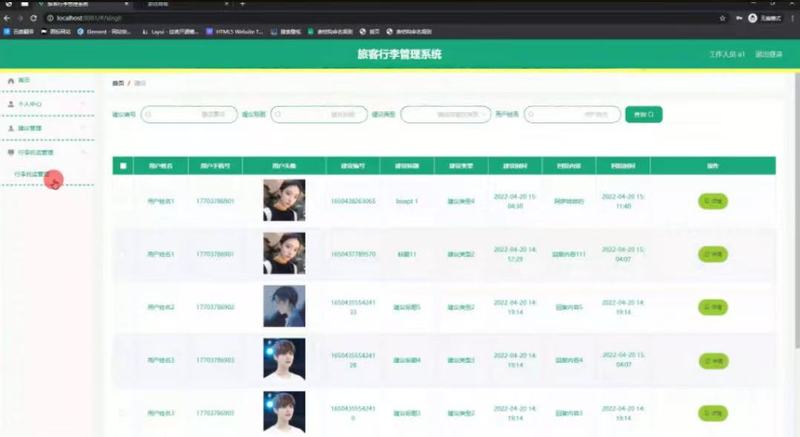Reload the page with browser refresh icon
This screenshot has height=437, width=800.
point(34,18)
